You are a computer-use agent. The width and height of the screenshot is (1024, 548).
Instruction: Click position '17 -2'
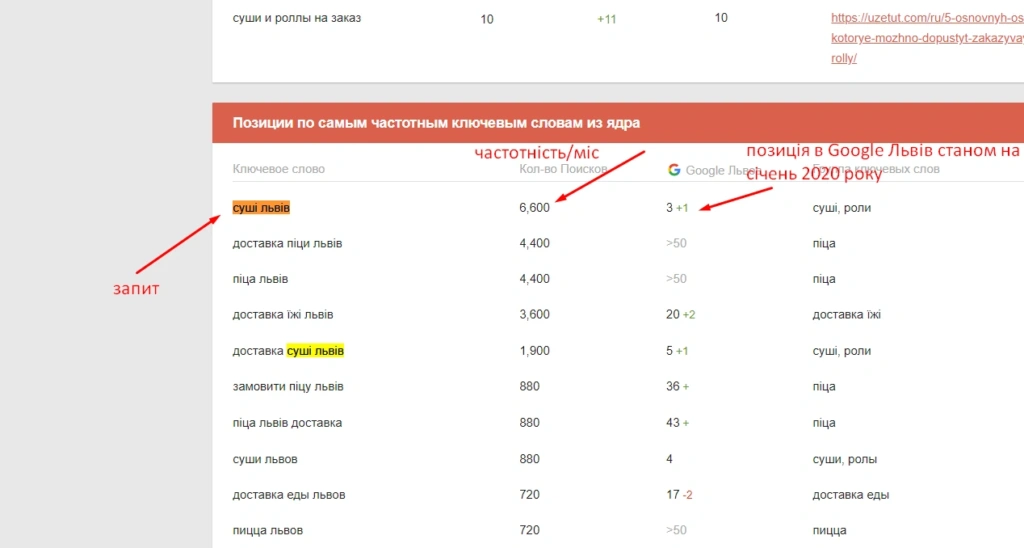click(x=679, y=495)
